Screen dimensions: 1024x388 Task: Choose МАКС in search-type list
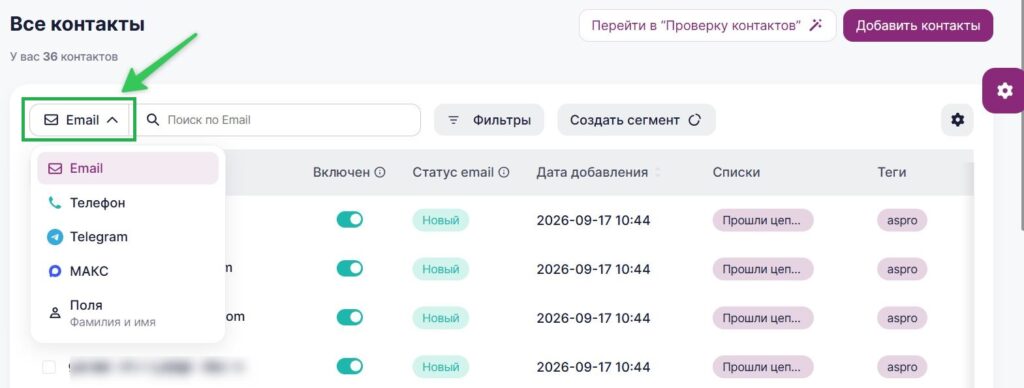coord(128,271)
